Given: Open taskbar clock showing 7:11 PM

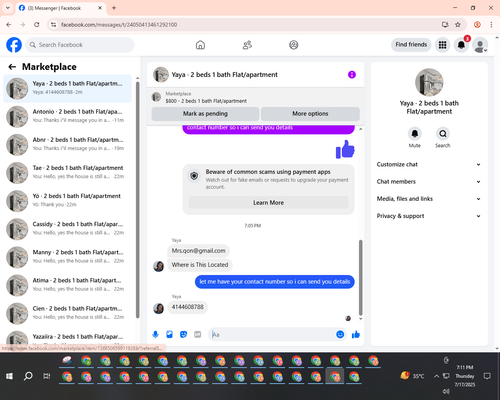Looking at the screenshot, I should tap(465, 376).
